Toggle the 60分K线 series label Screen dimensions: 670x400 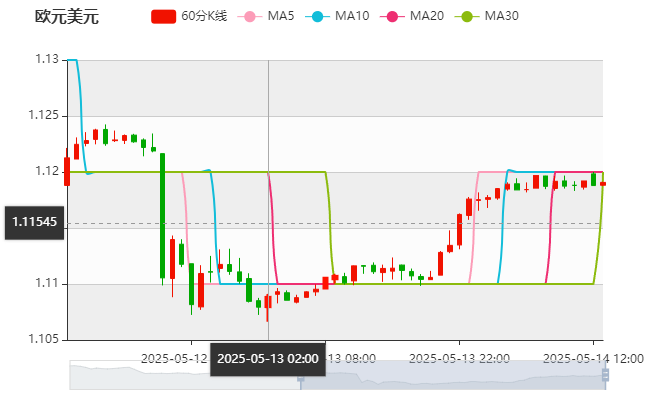[204, 17]
